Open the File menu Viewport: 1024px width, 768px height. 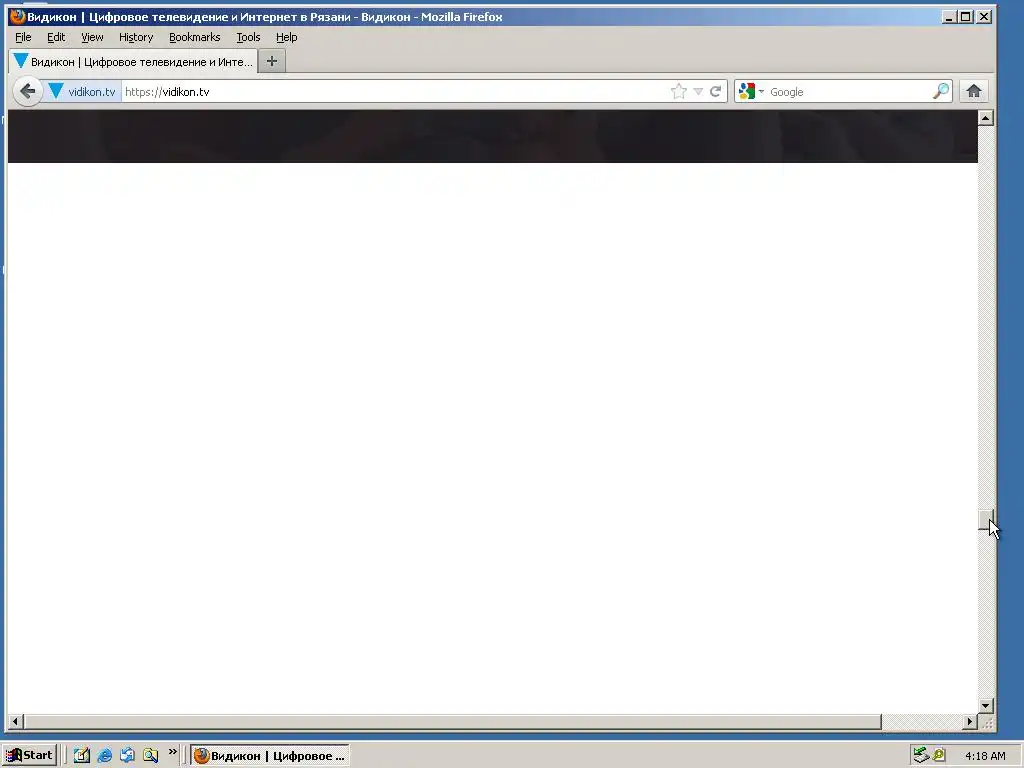[x=24, y=37]
